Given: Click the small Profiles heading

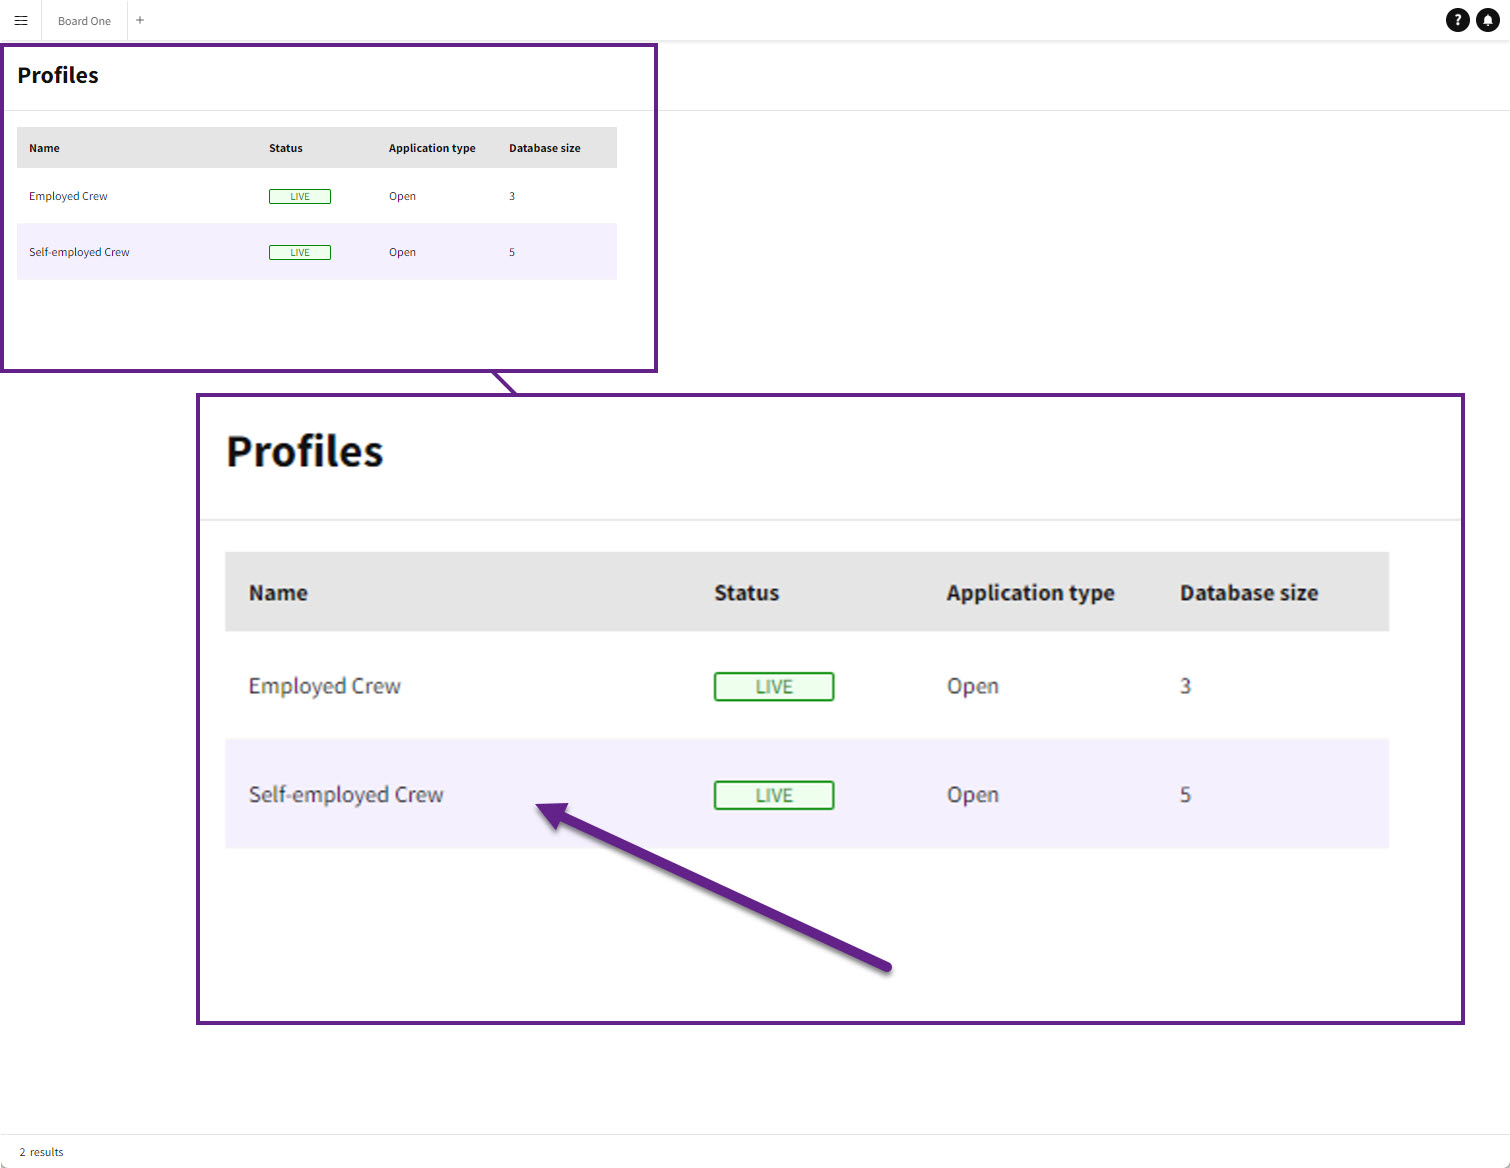Looking at the screenshot, I should click(x=58, y=75).
